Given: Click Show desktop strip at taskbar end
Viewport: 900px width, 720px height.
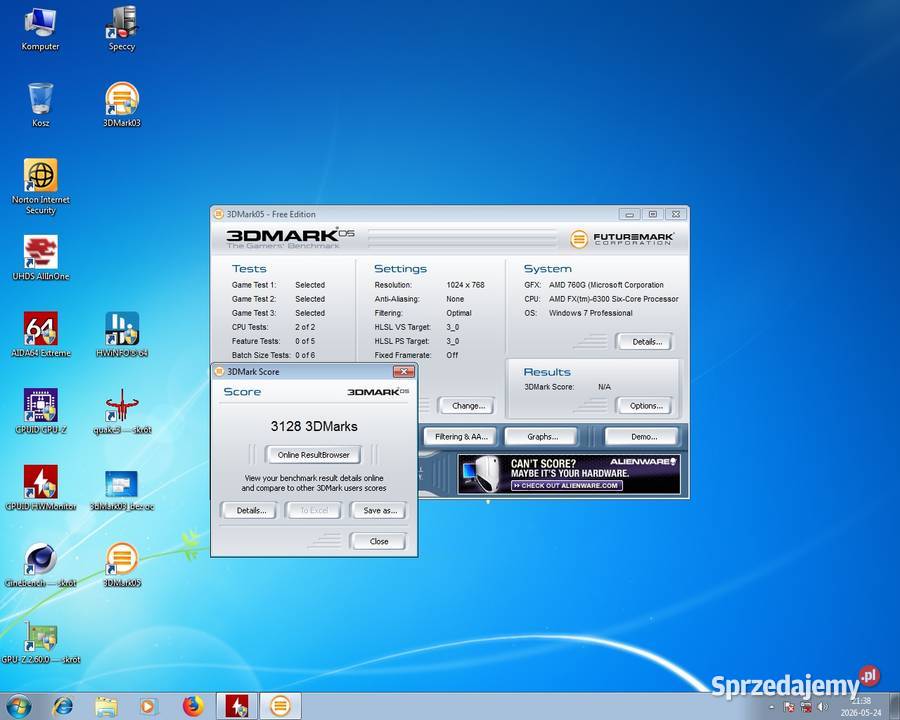Looking at the screenshot, I should 895,706.
